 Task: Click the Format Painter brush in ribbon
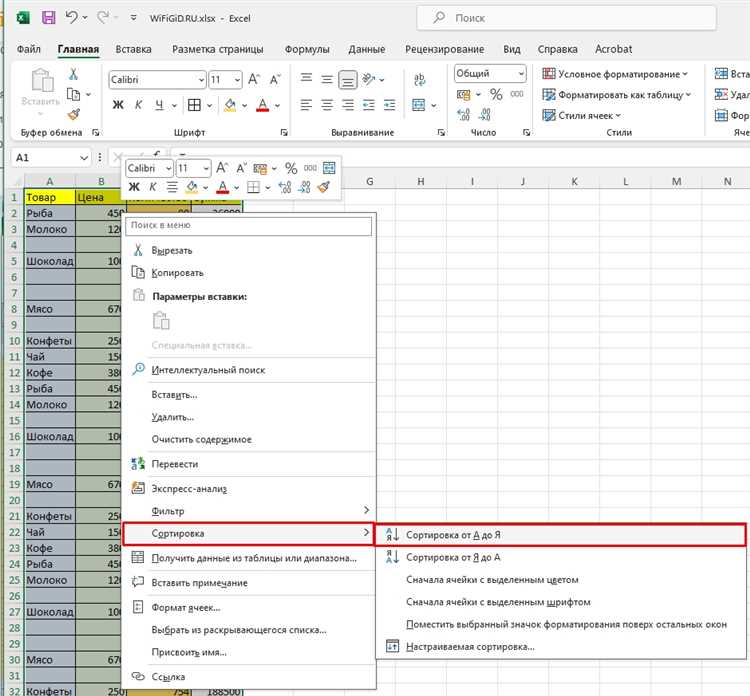(74, 114)
